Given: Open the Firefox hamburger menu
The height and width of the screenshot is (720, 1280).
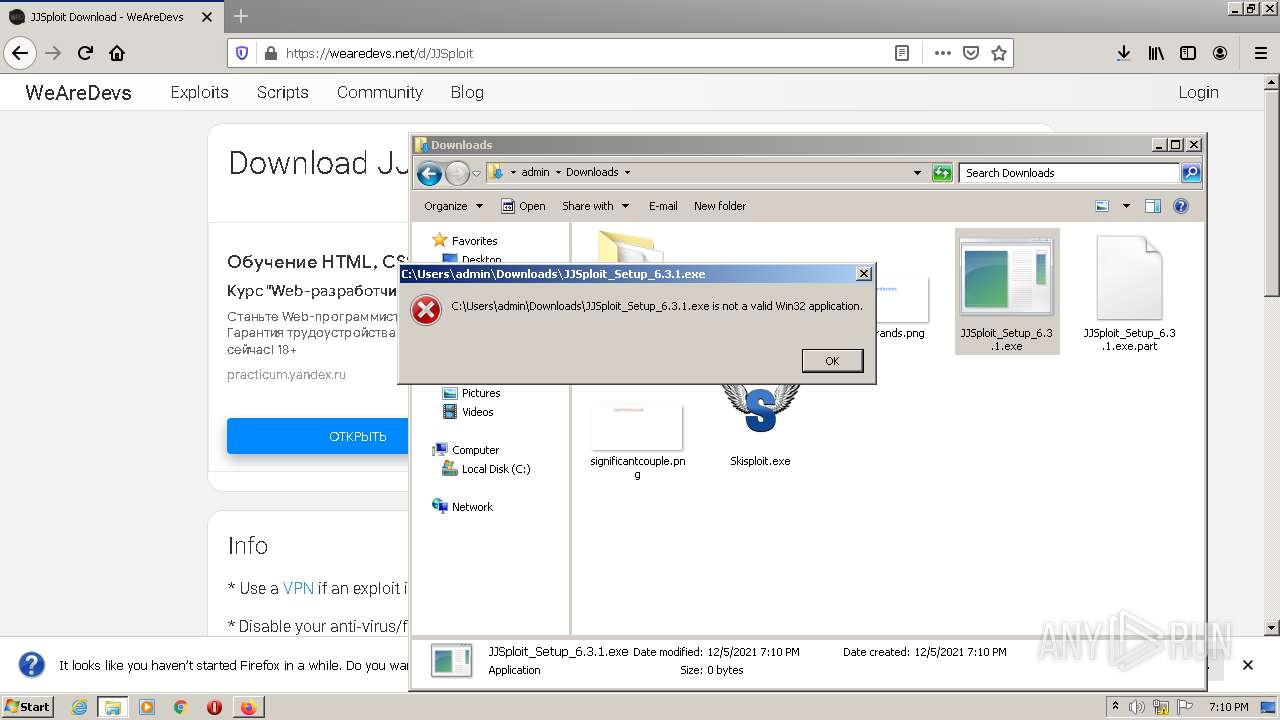Looking at the screenshot, I should coord(1260,53).
